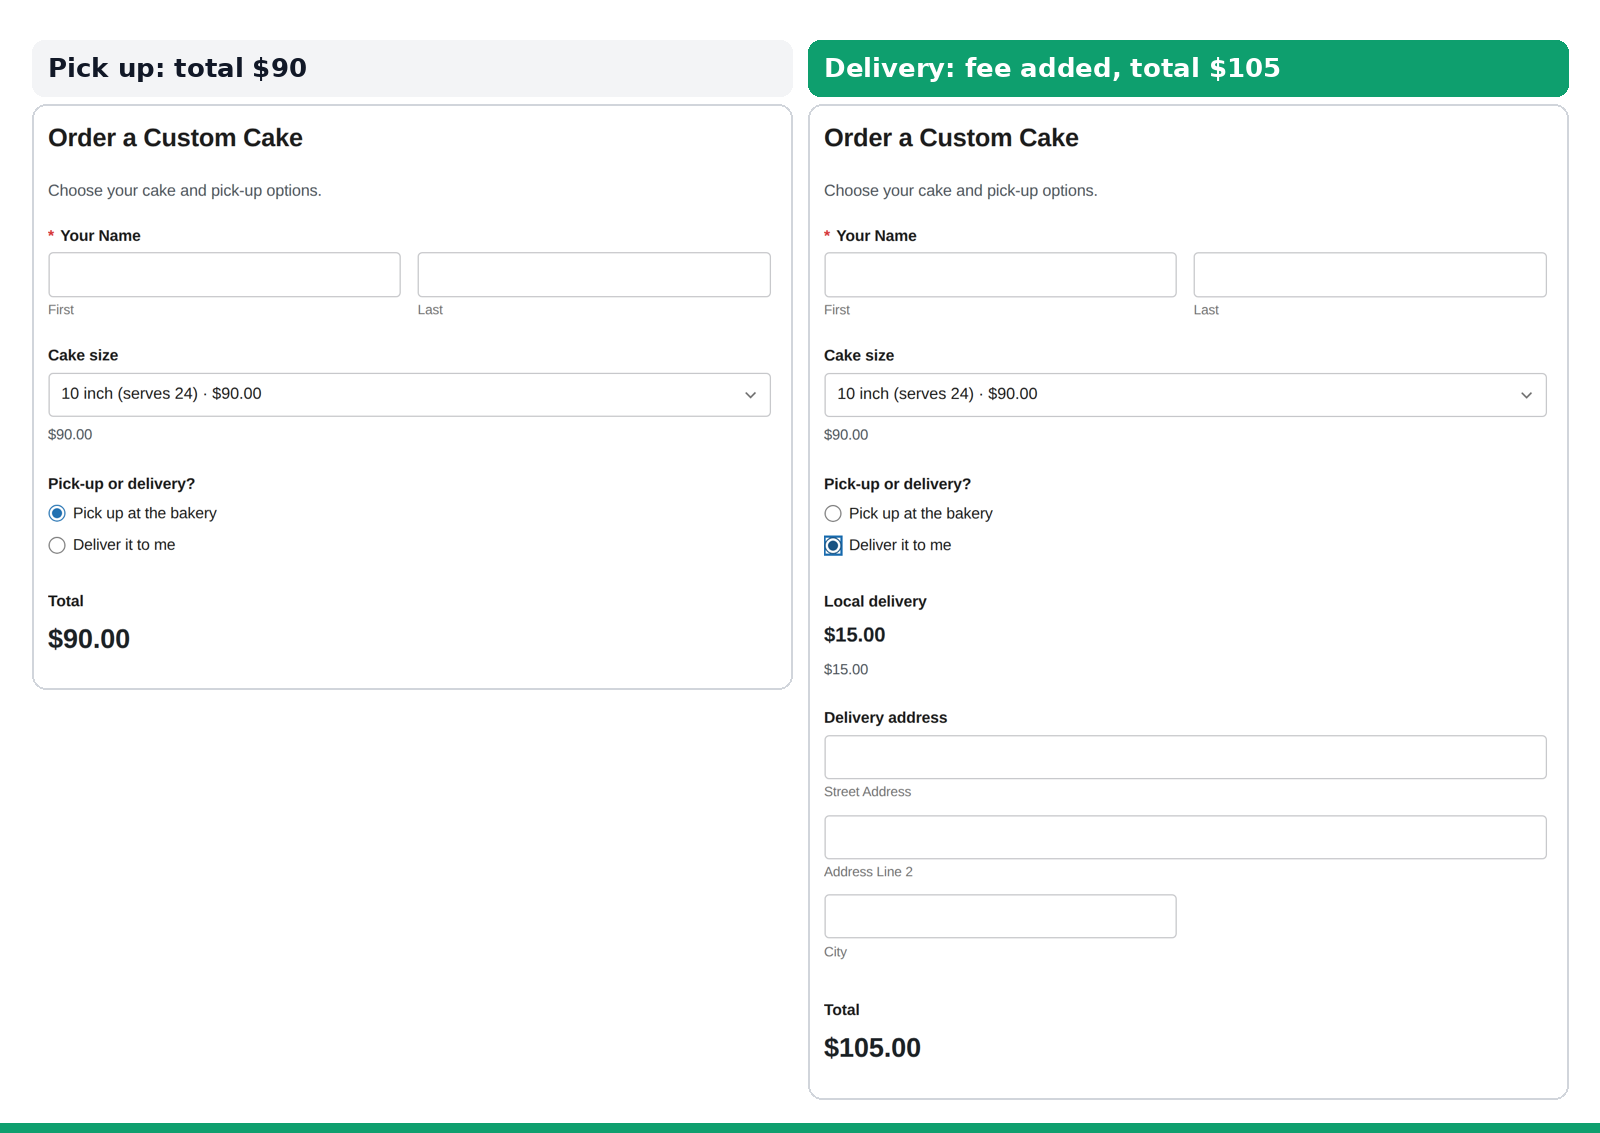Click the $90.00 total in pick-up form
The height and width of the screenshot is (1133, 1600).
click(x=89, y=639)
